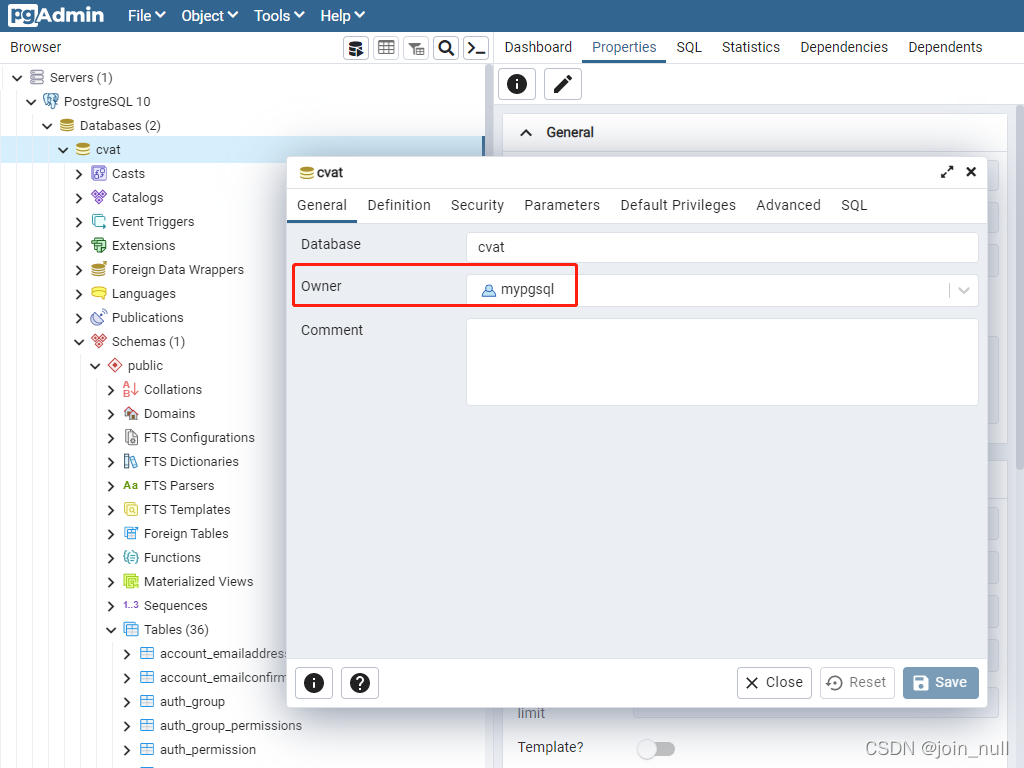Switch to the Dependencies tab

[x=844, y=47]
